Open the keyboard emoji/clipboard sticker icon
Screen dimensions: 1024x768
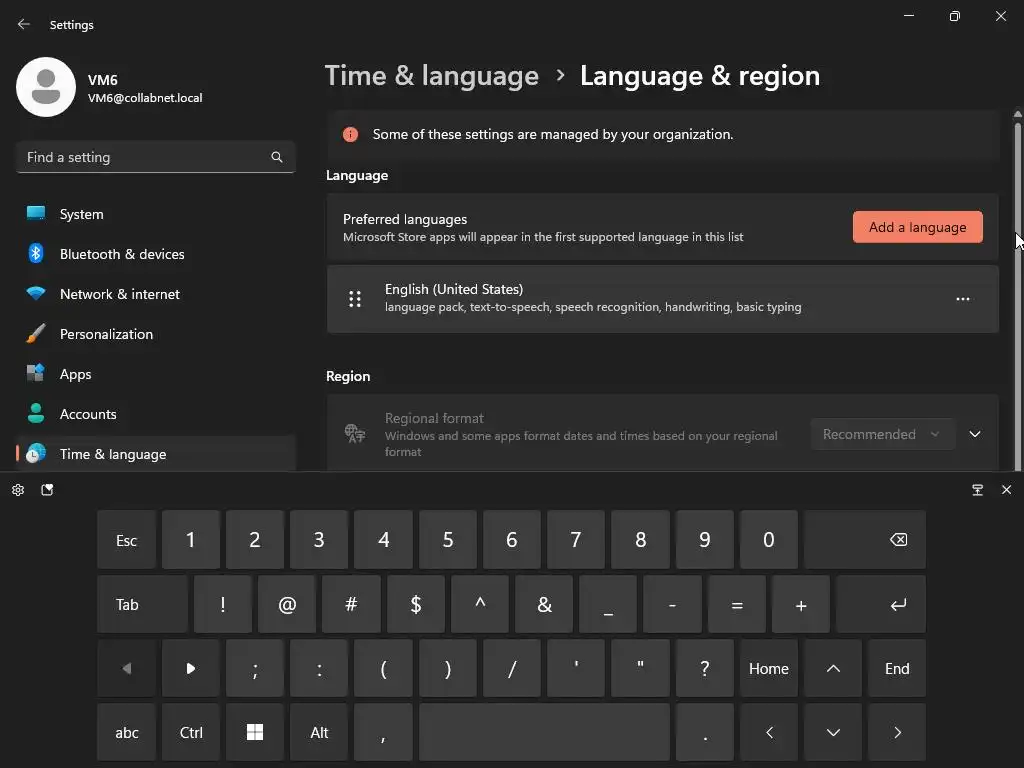47,490
